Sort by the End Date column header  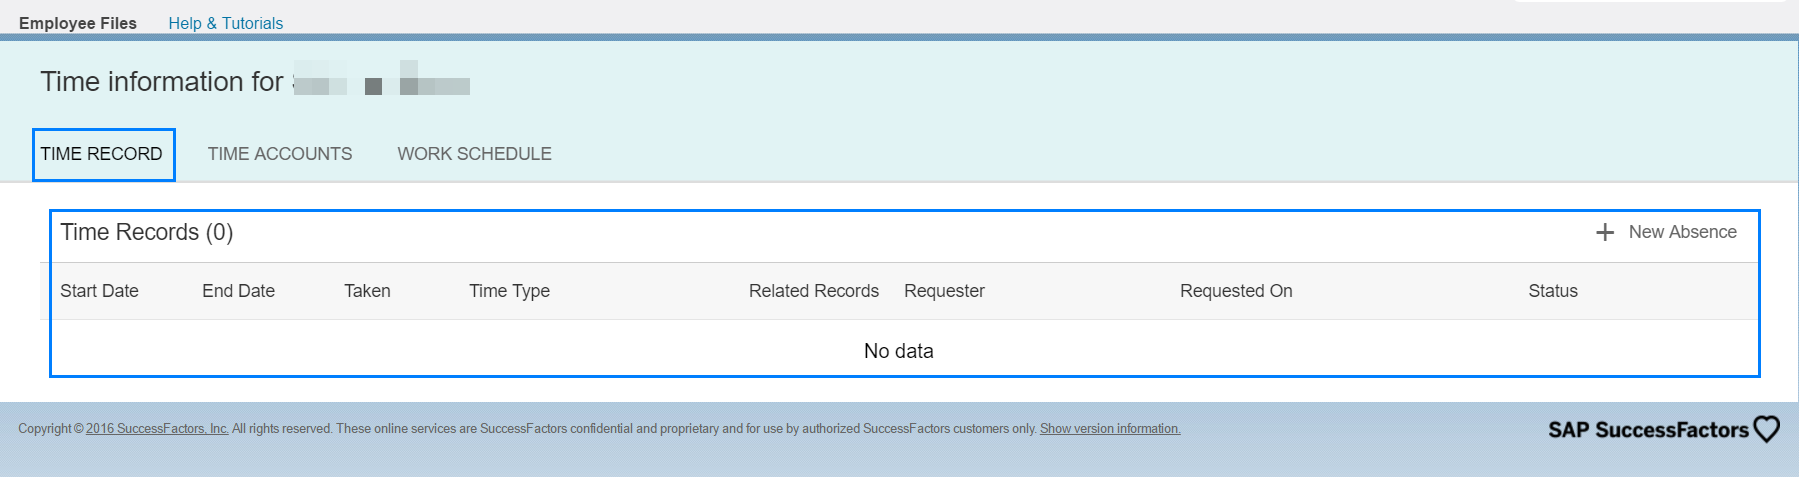point(238,291)
